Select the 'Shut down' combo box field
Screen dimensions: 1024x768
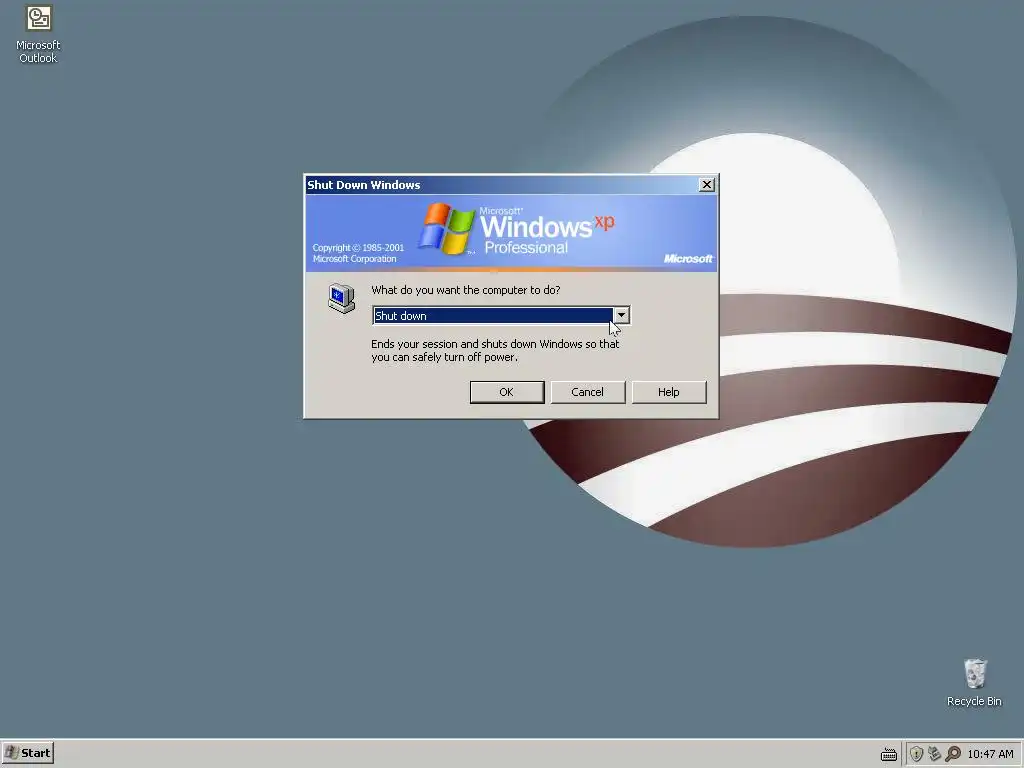tap(500, 315)
